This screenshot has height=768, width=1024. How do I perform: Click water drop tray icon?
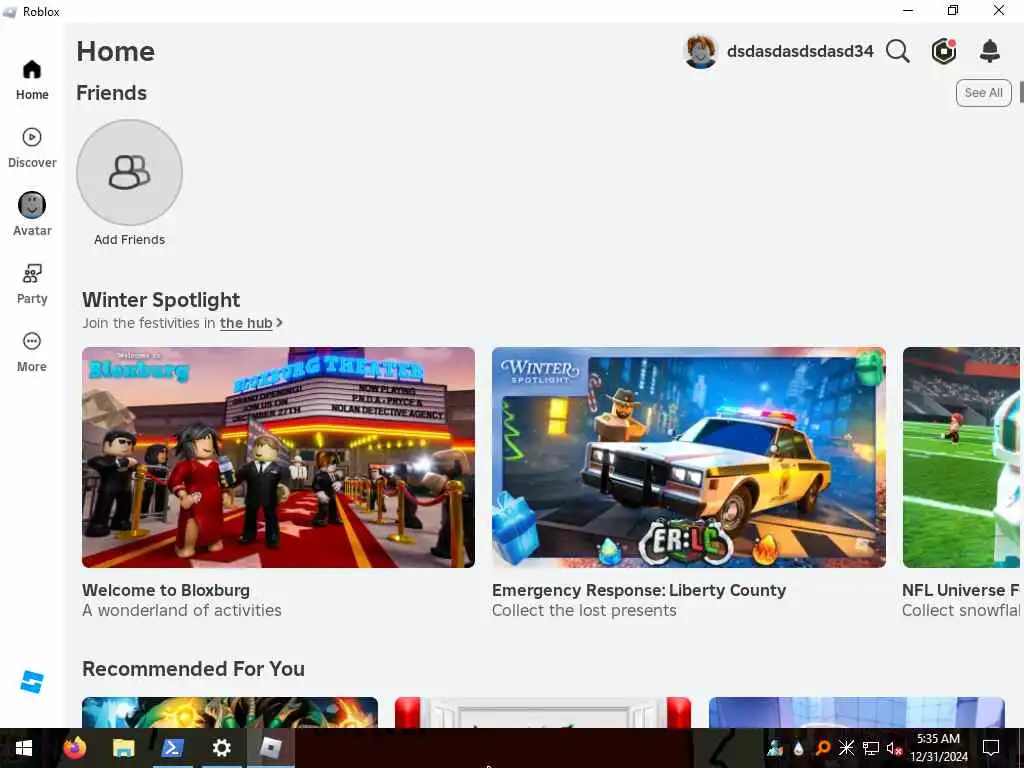(x=798, y=748)
